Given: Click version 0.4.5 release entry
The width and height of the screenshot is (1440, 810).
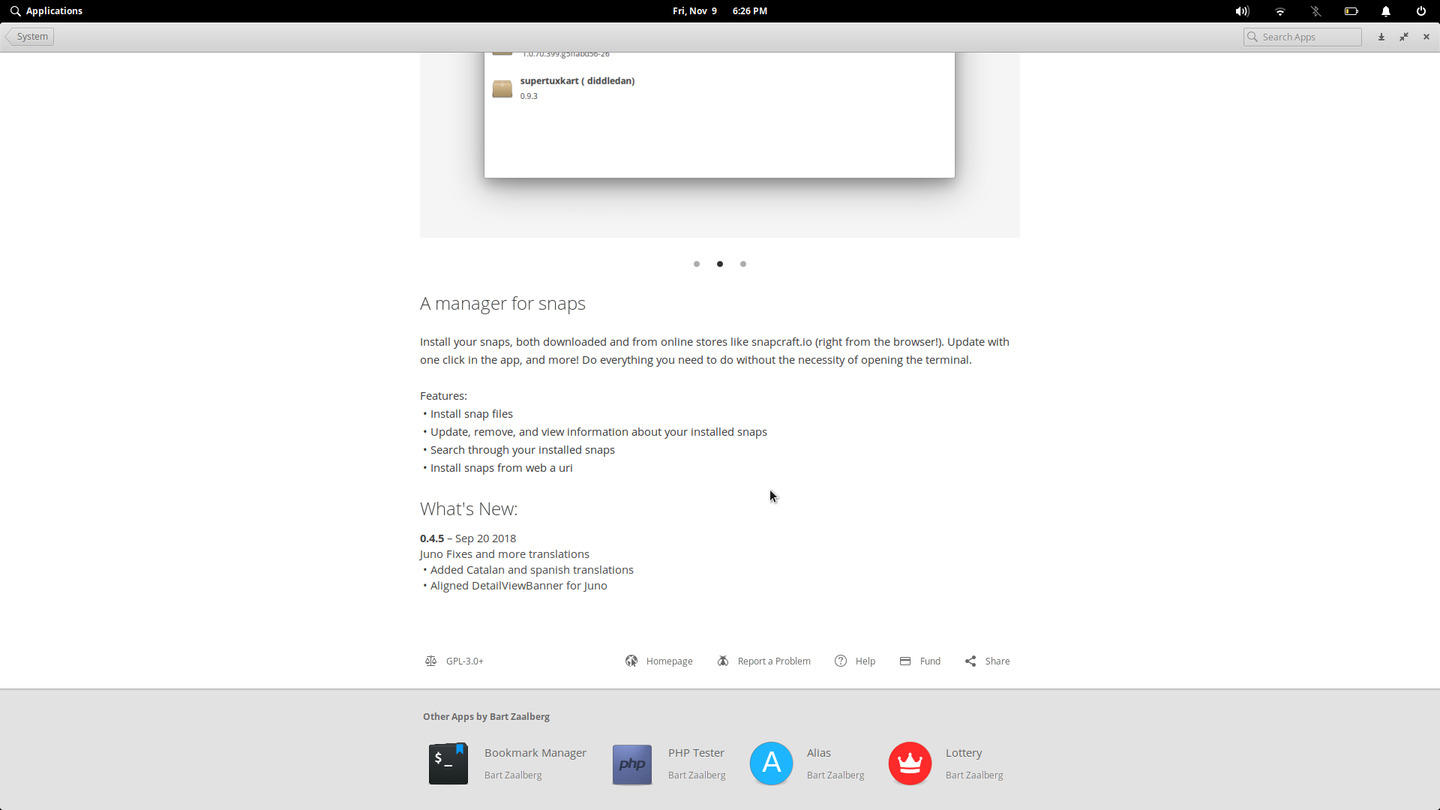Looking at the screenshot, I should pyautogui.click(x=468, y=538).
